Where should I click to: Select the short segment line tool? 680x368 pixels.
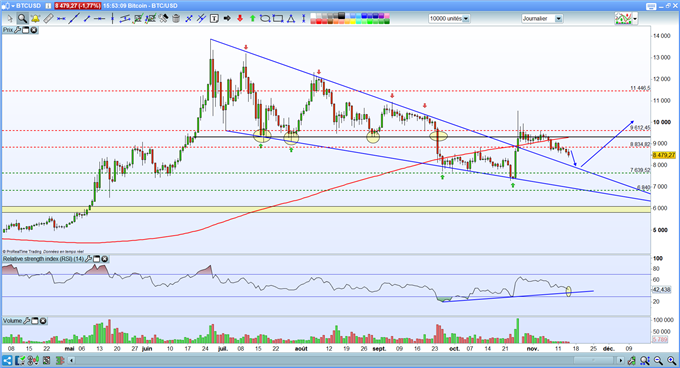(x=87, y=18)
